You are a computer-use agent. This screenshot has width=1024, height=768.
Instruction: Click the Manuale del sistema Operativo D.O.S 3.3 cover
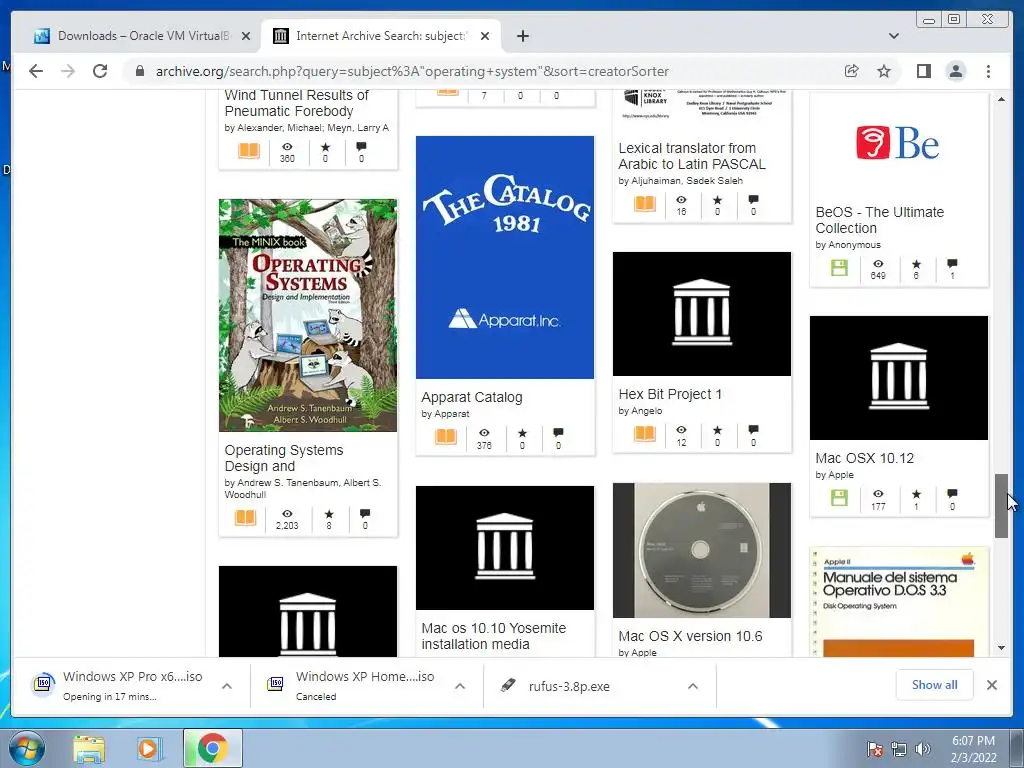coord(899,602)
